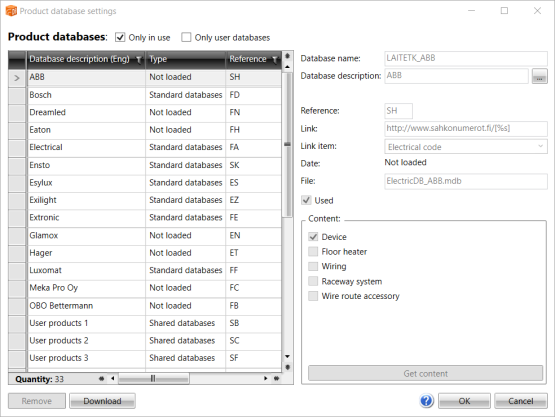Viewport: 555px width, 417px height.
Task: Check the Wire route accessory checkbox
Action: click(313, 296)
